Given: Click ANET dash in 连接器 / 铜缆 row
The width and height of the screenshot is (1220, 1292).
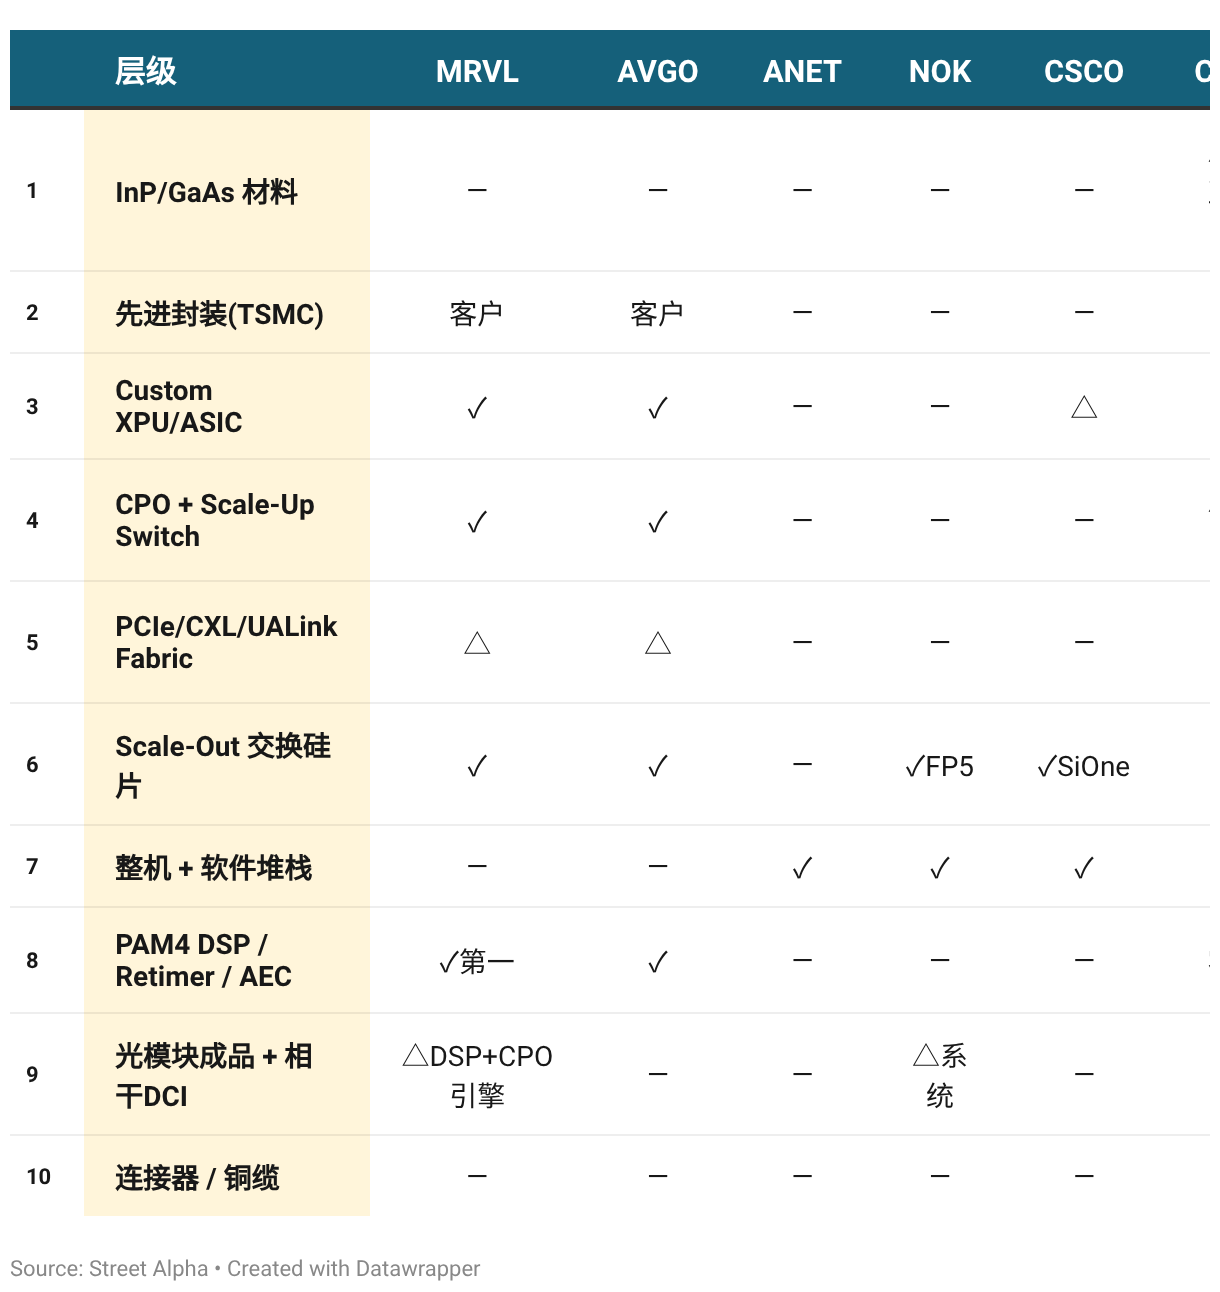Looking at the screenshot, I should pyautogui.click(x=802, y=1176).
